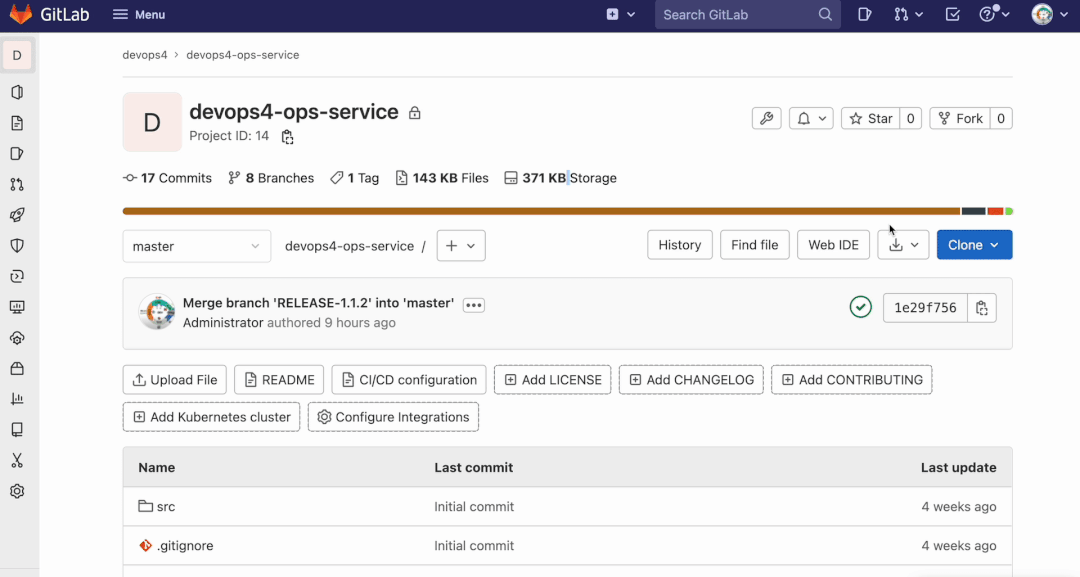Screen dimensions: 1080x577
Task: Expand commit description ellipsis
Action: pyautogui.click(x=473, y=305)
